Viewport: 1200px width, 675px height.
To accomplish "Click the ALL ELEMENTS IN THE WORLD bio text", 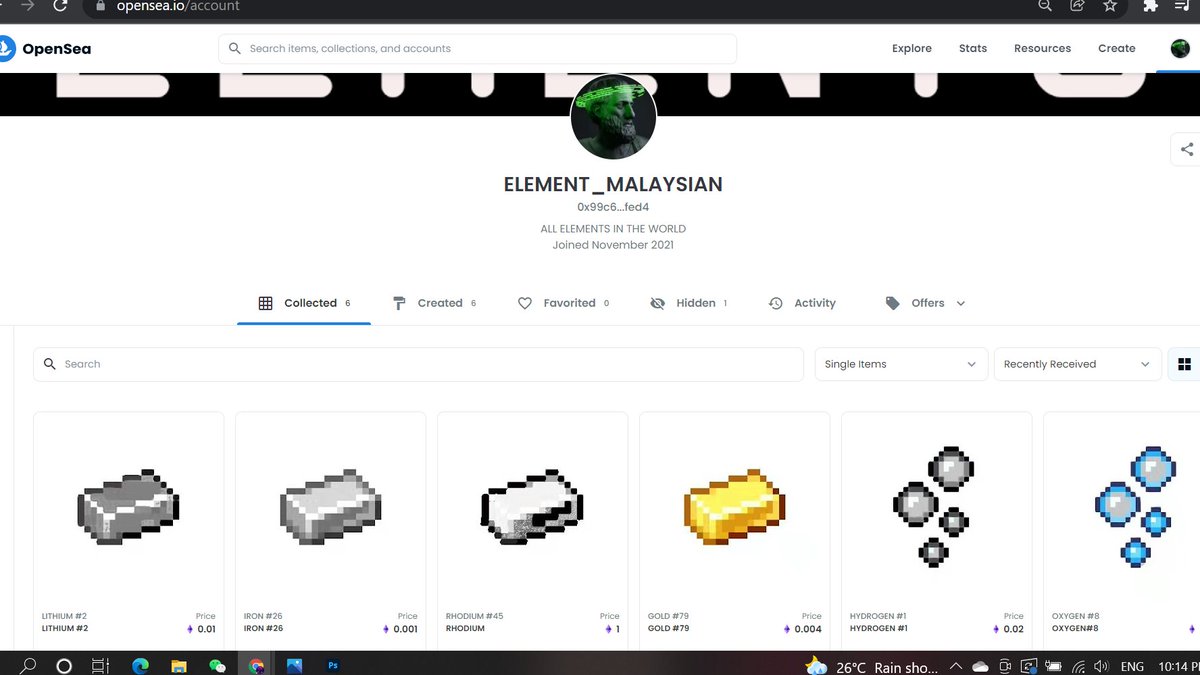I will click(613, 229).
